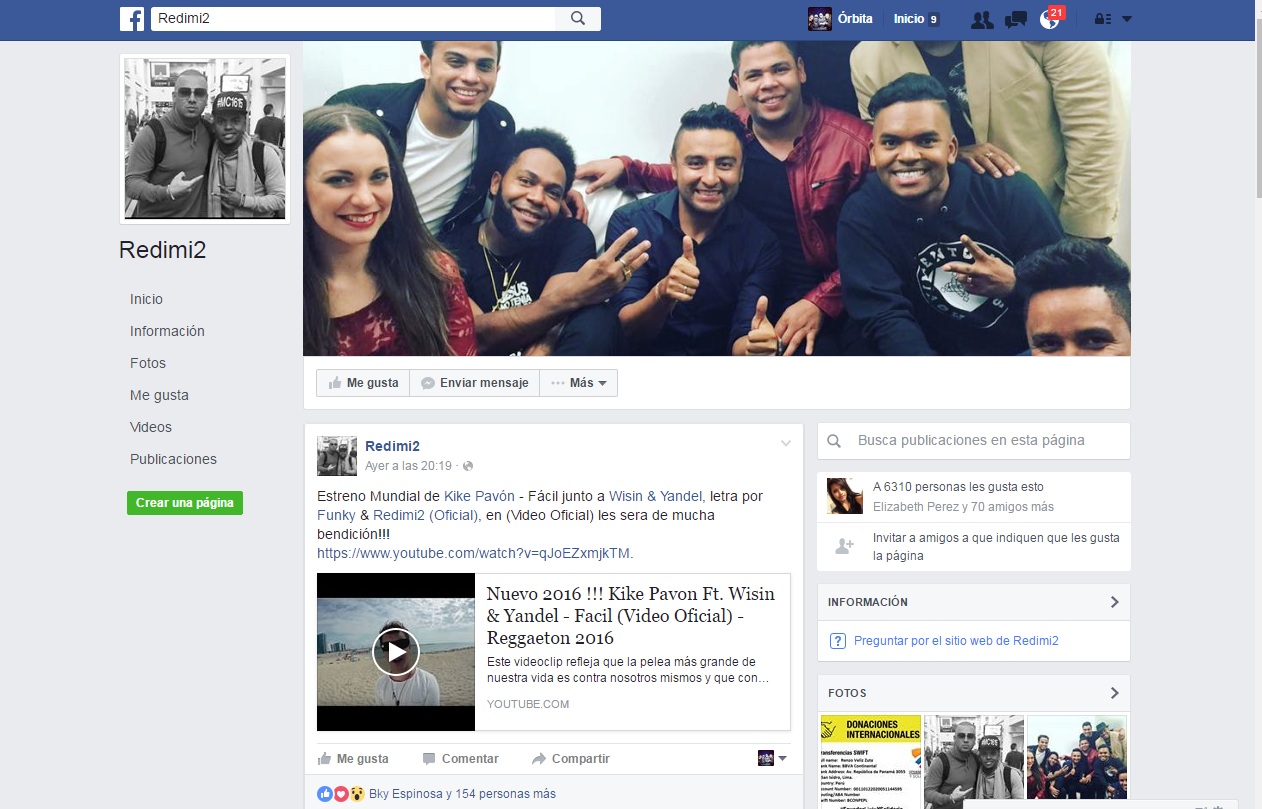Open Redimi2 (Oficial) link in post
The image size is (1262, 809).
click(427, 515)
